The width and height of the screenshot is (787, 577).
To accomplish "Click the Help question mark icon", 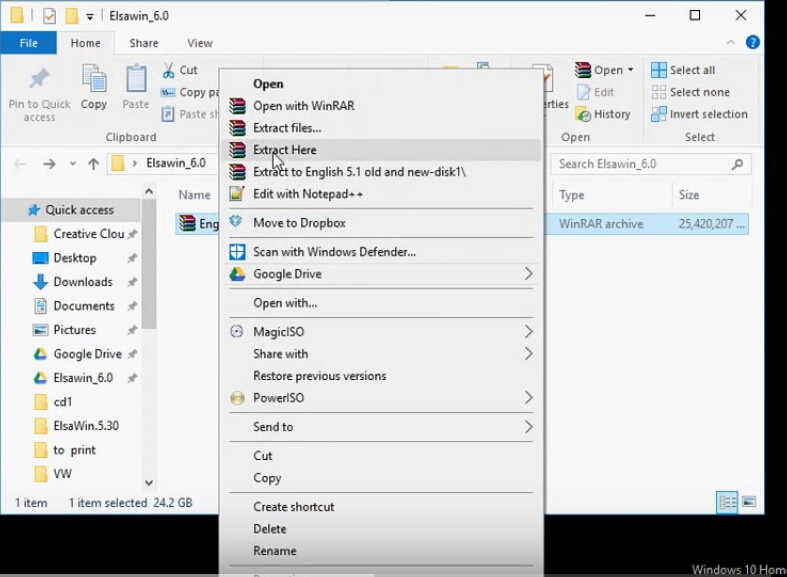I will click(752, 43).
